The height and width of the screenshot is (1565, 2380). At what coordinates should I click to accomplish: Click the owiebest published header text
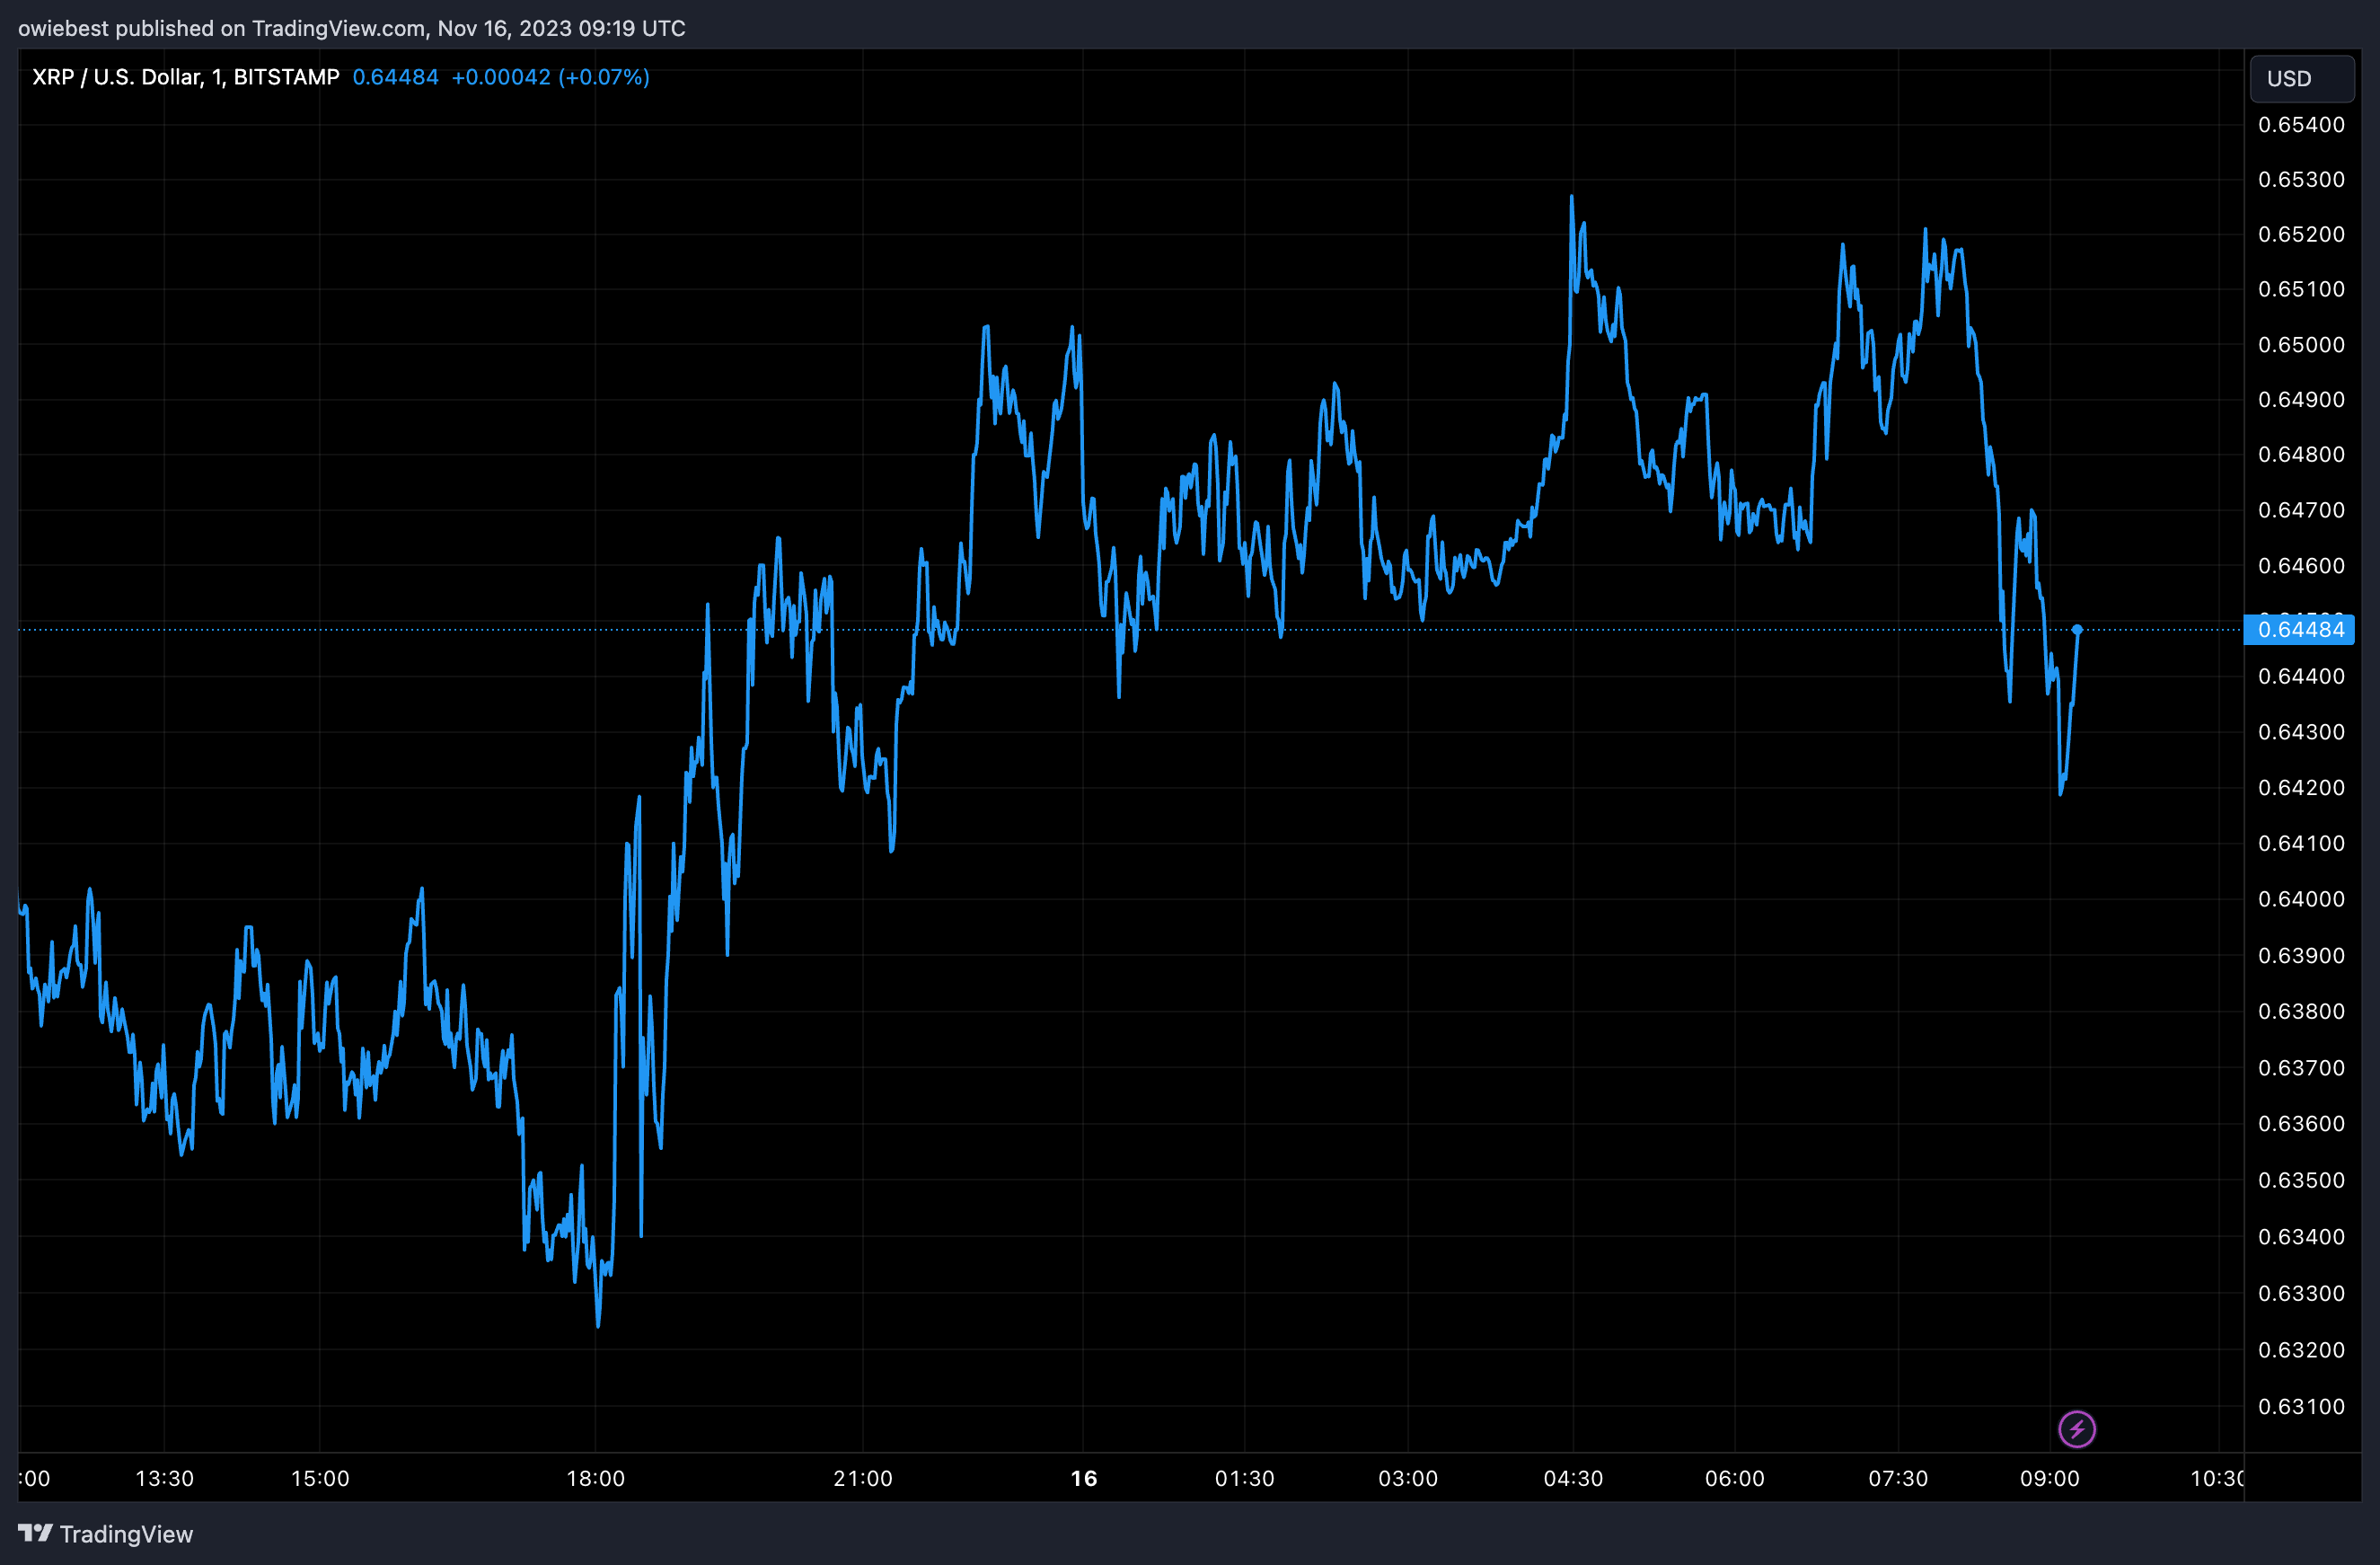(x=351, y=28)
